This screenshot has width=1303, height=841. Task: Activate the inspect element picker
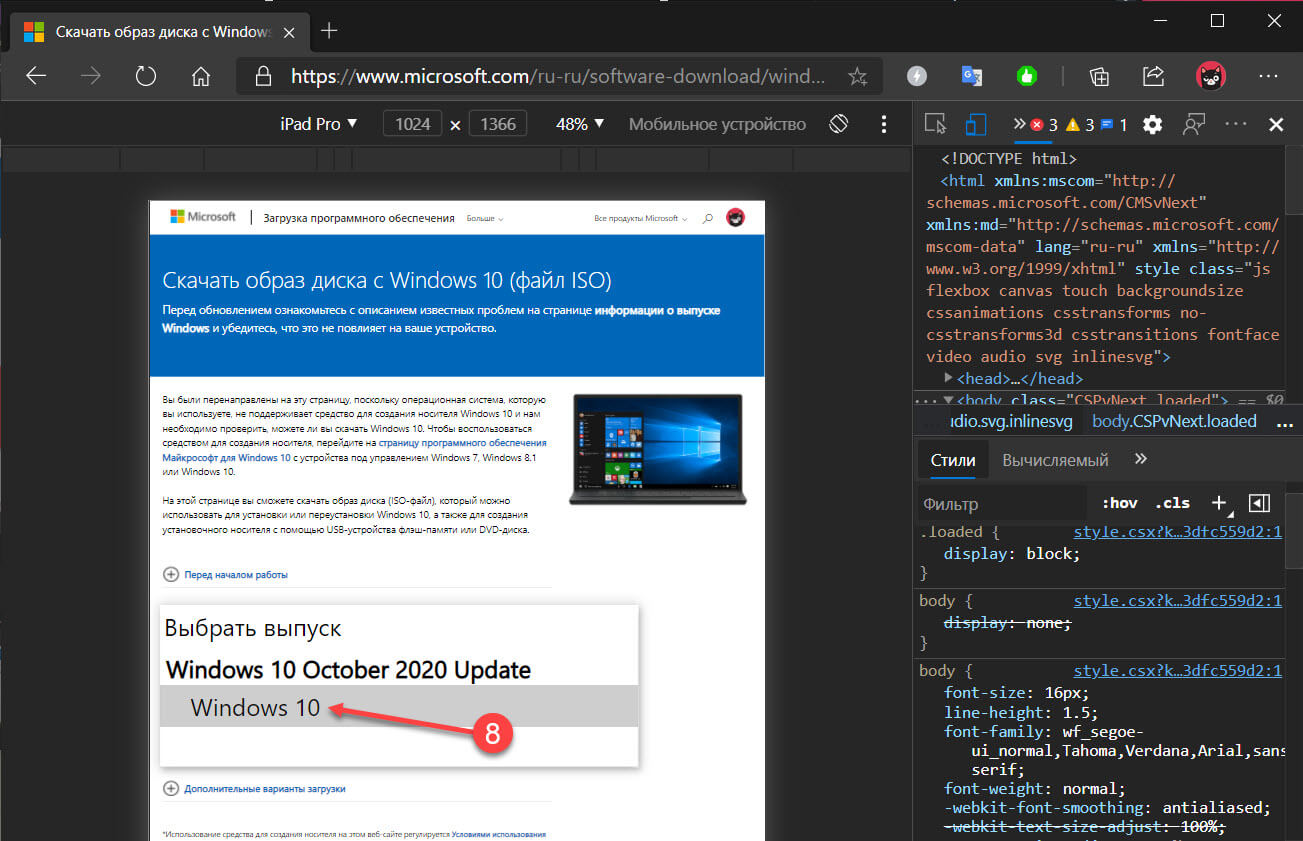coord(935,124)
